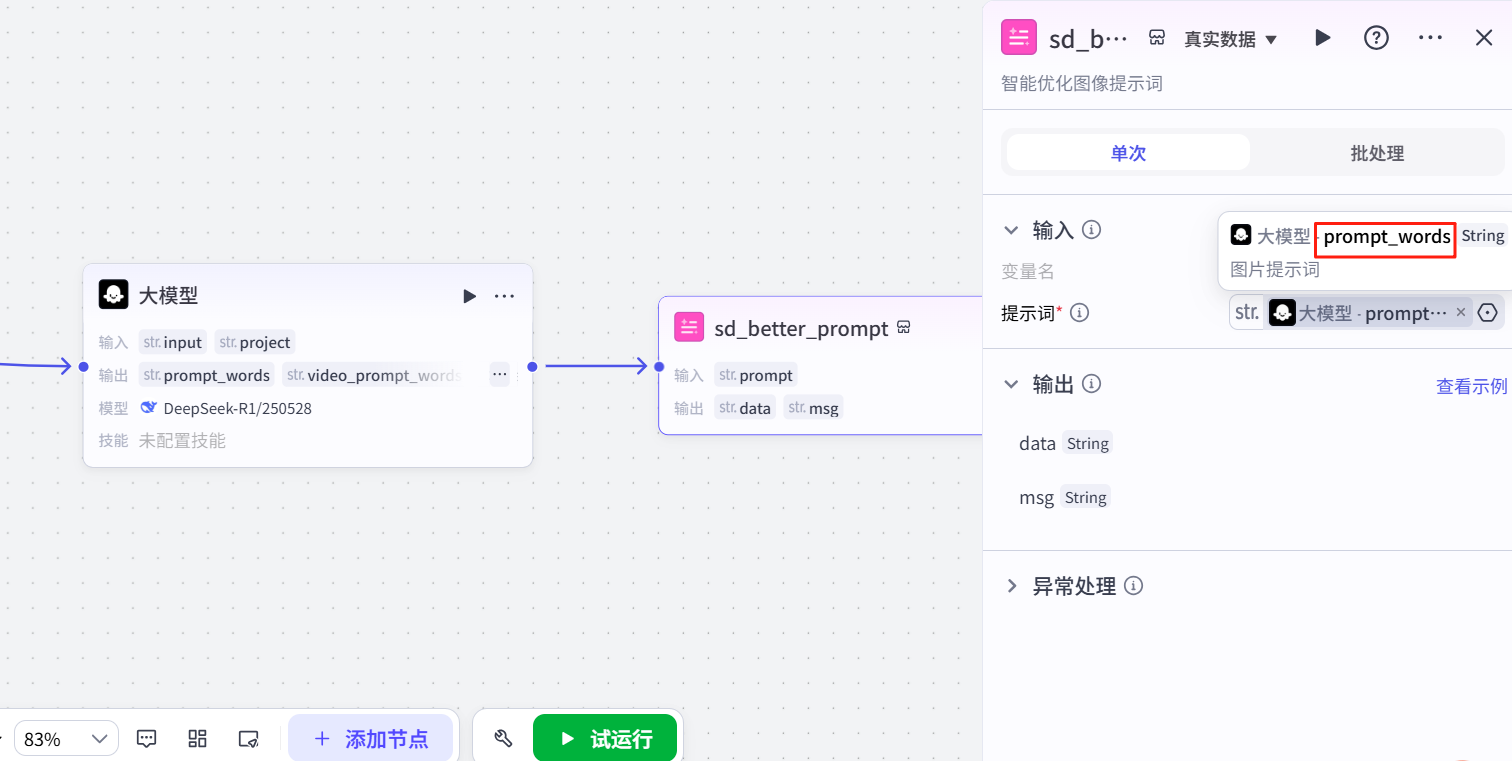This screenshot has height=761, width=1512.
Task: Expand the 异常处理 section
Action: point(1011,586)
